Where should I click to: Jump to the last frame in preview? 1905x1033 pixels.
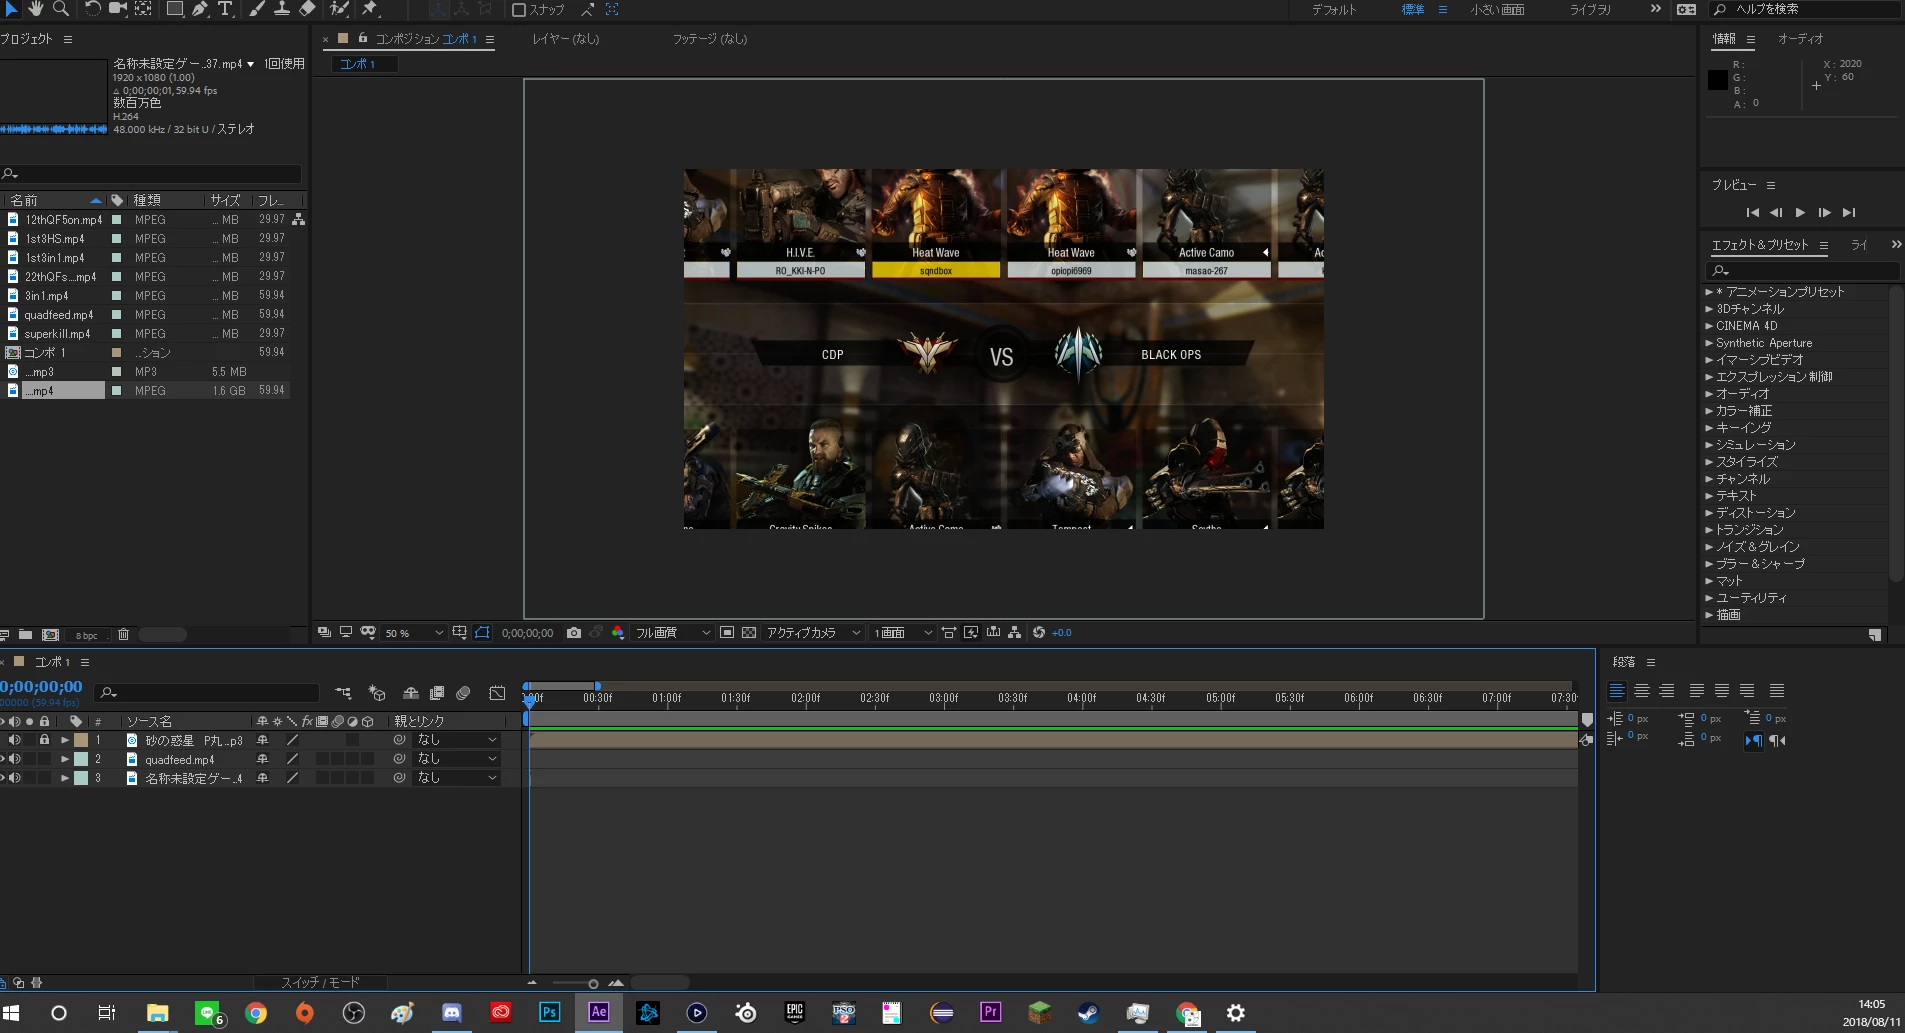pos(1849,212)
